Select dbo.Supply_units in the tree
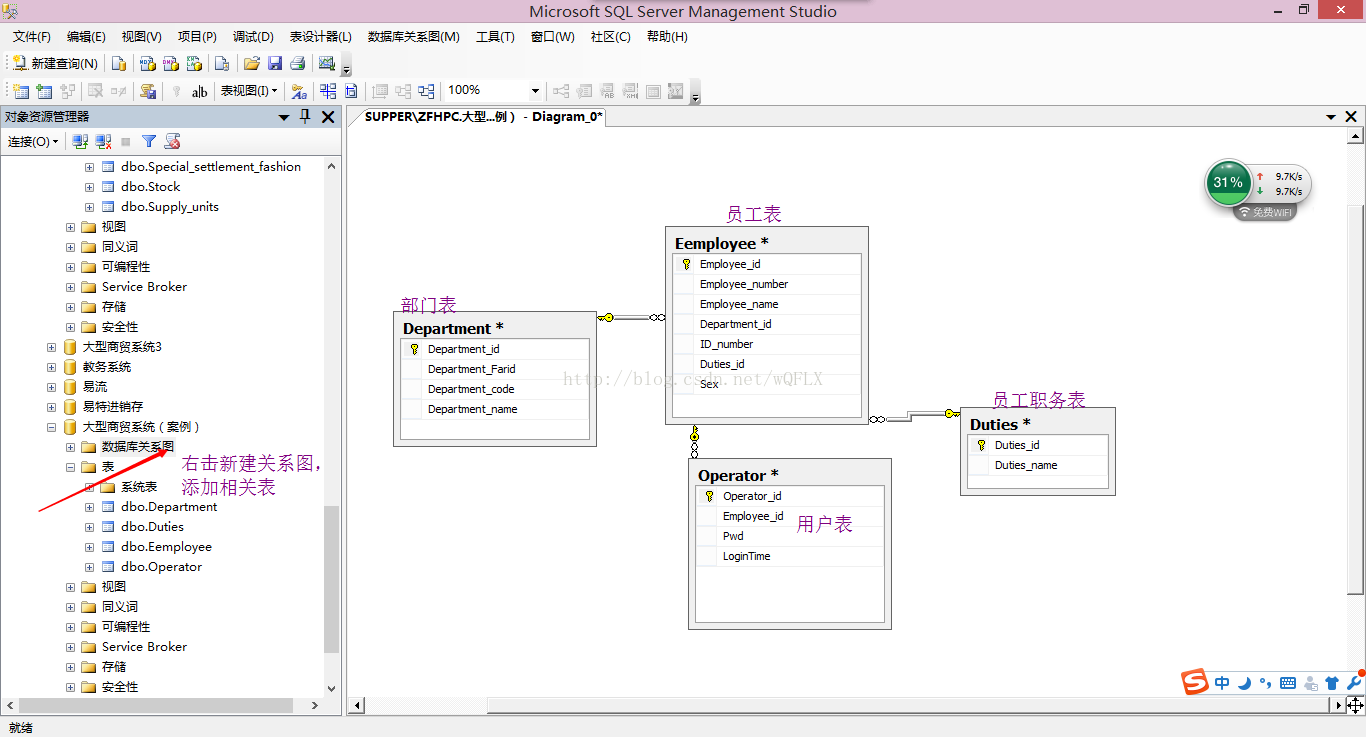This screenshot has width=1366, height=737. (x=169, y=207)
